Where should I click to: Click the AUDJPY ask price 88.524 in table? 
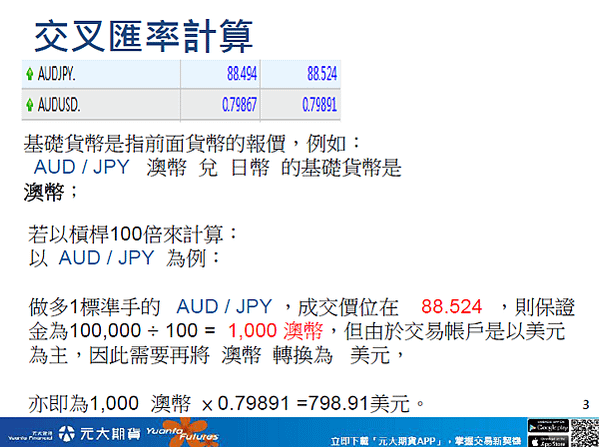(322, 73)
